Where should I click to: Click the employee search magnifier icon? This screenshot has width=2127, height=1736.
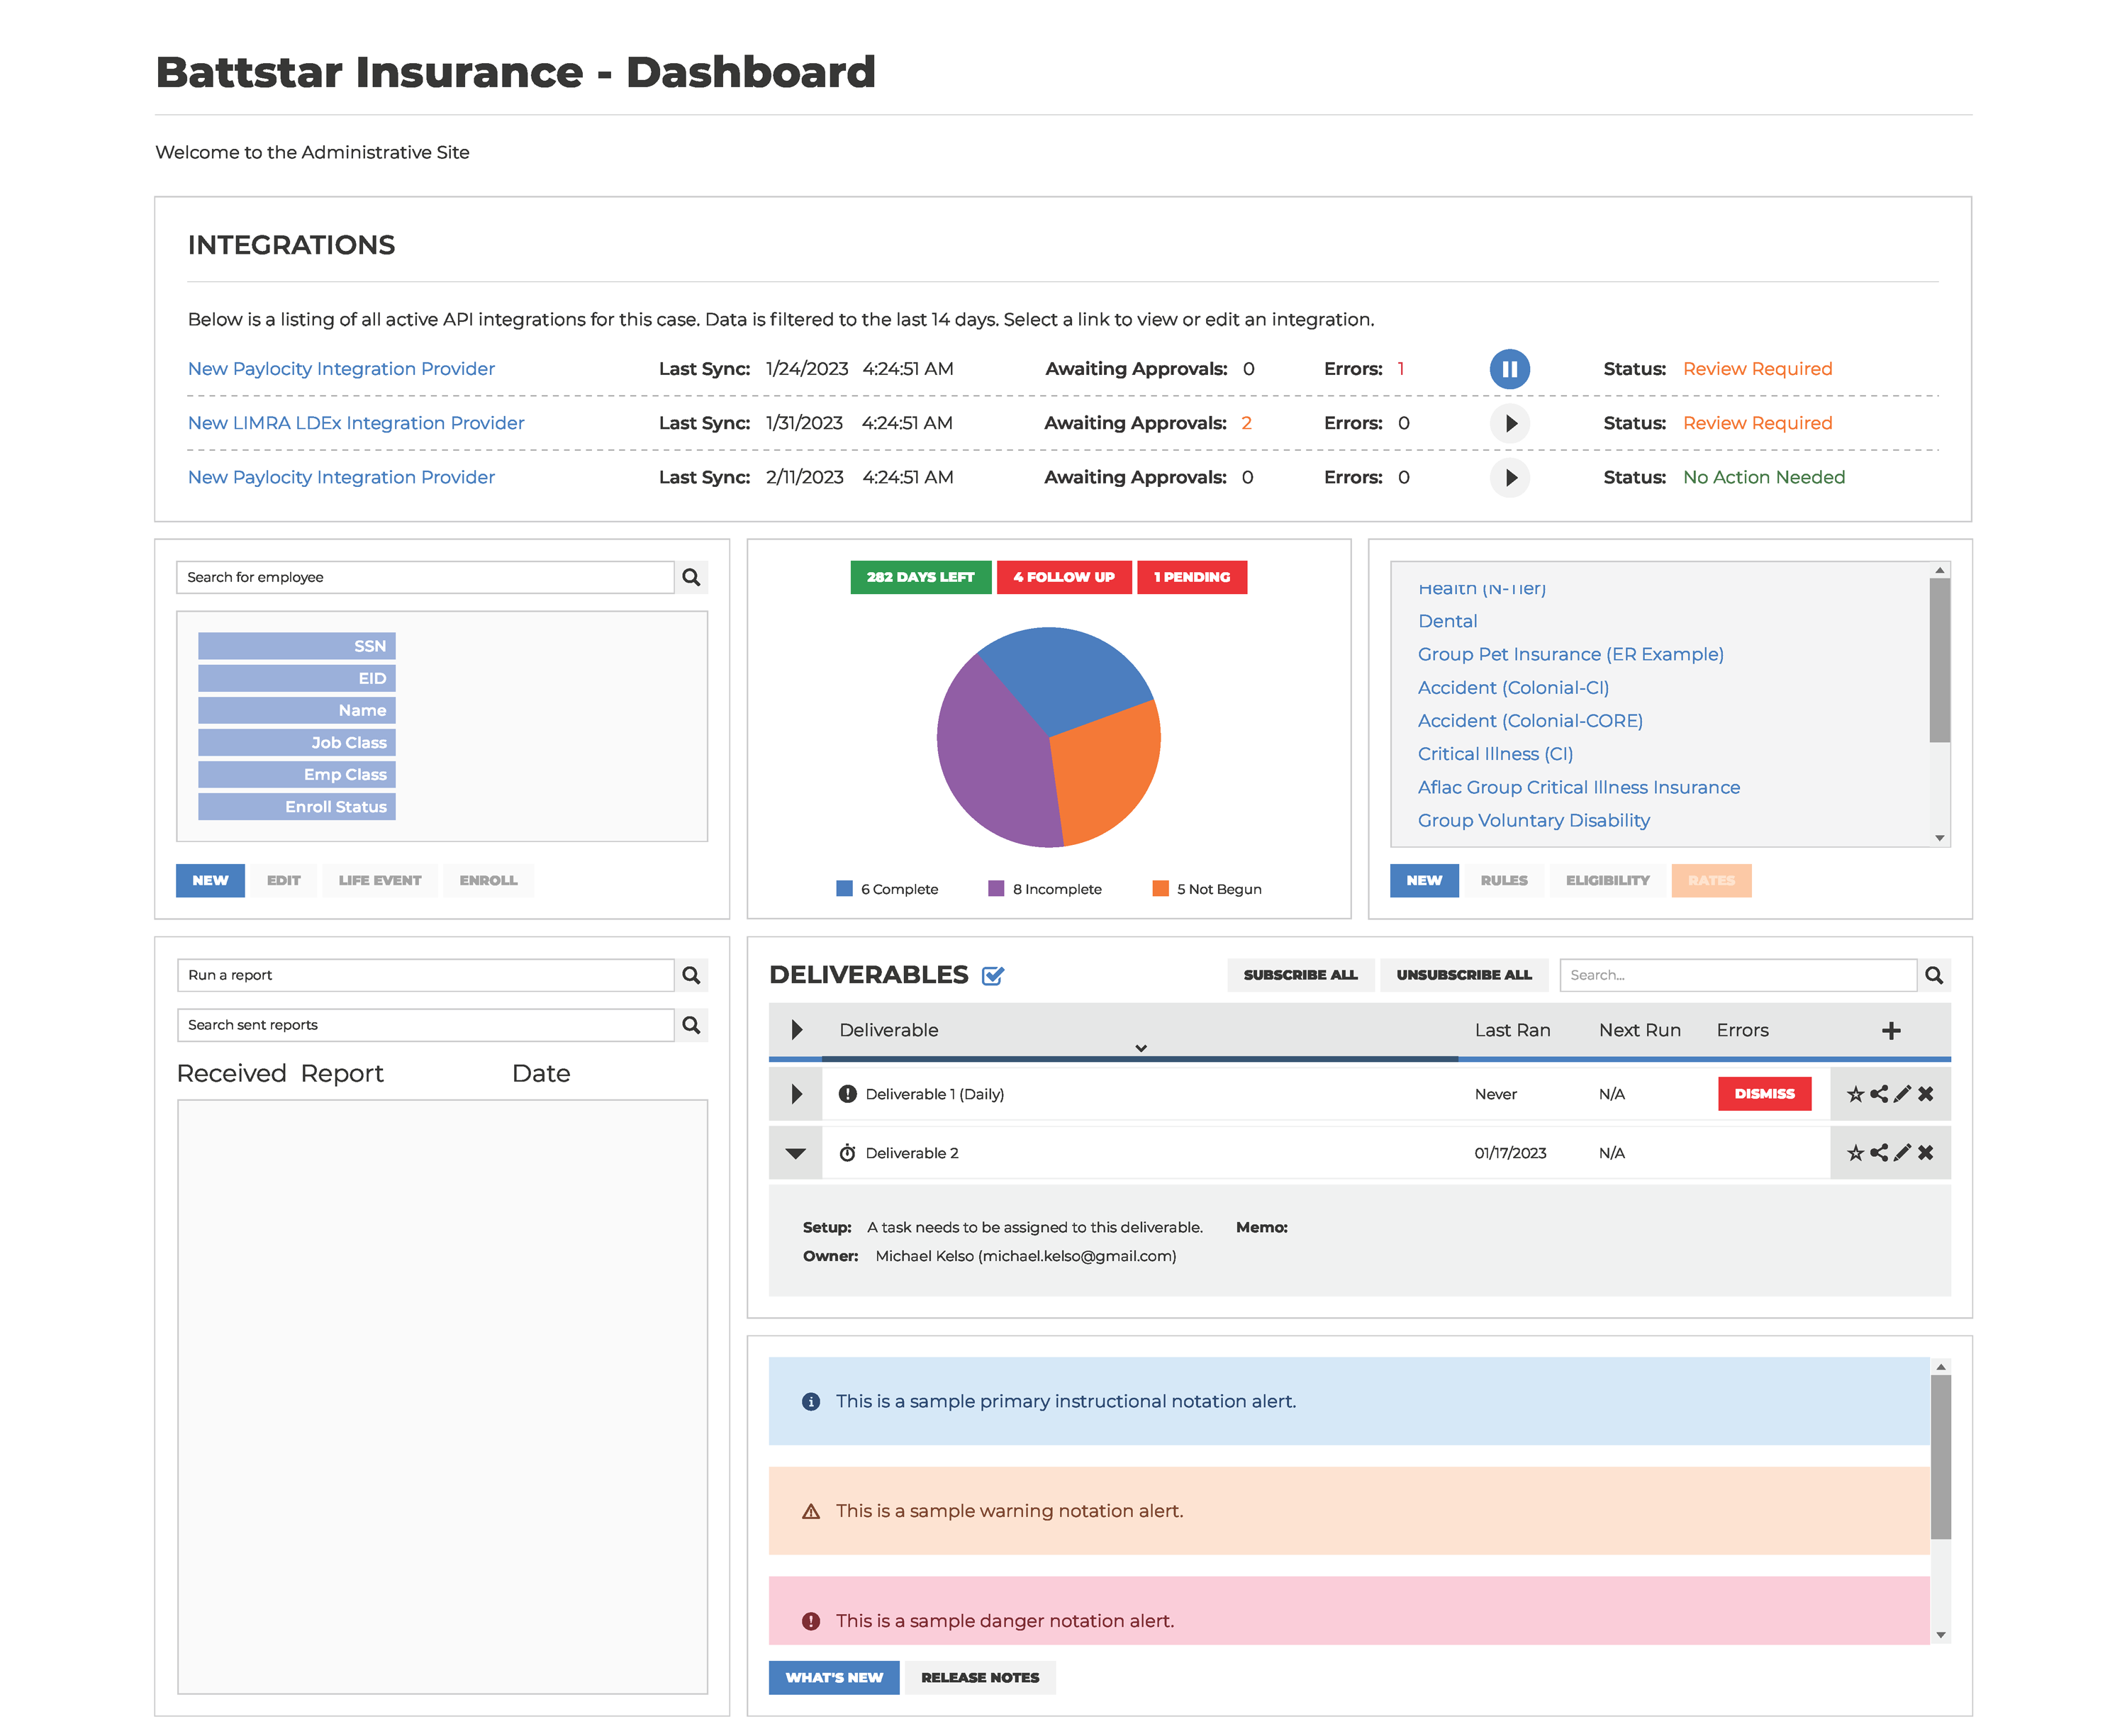(691, 577)
